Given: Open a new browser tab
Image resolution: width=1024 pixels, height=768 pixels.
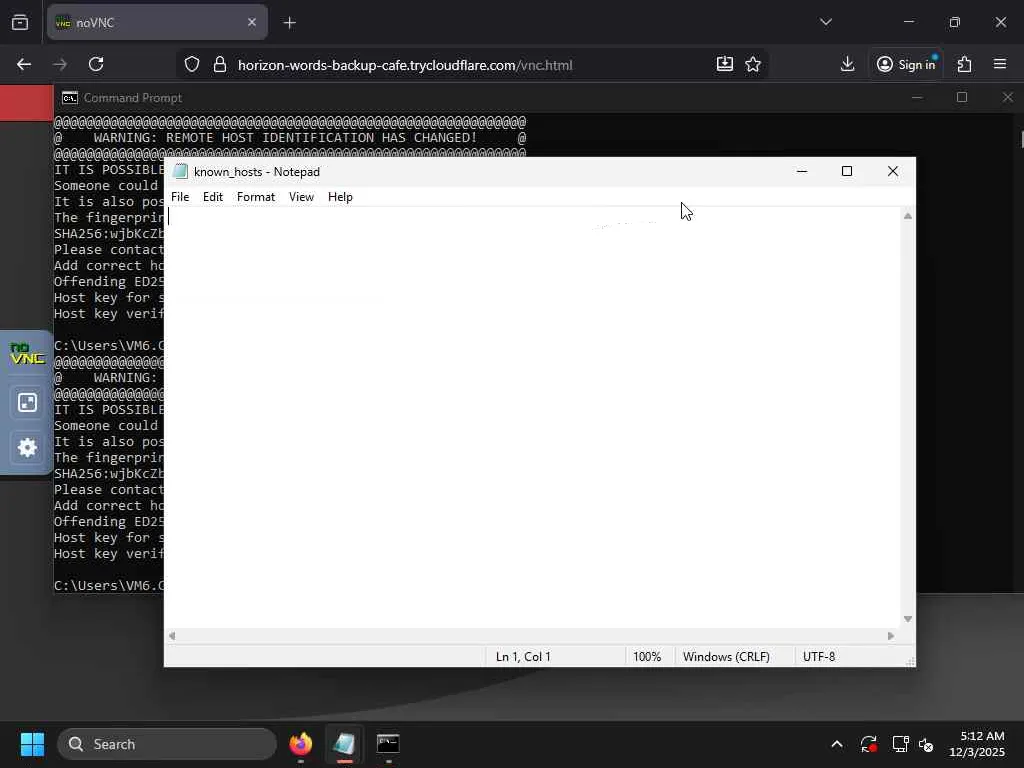Looking at the screenshot, I should pyautogui.click(x=289, y=23).
